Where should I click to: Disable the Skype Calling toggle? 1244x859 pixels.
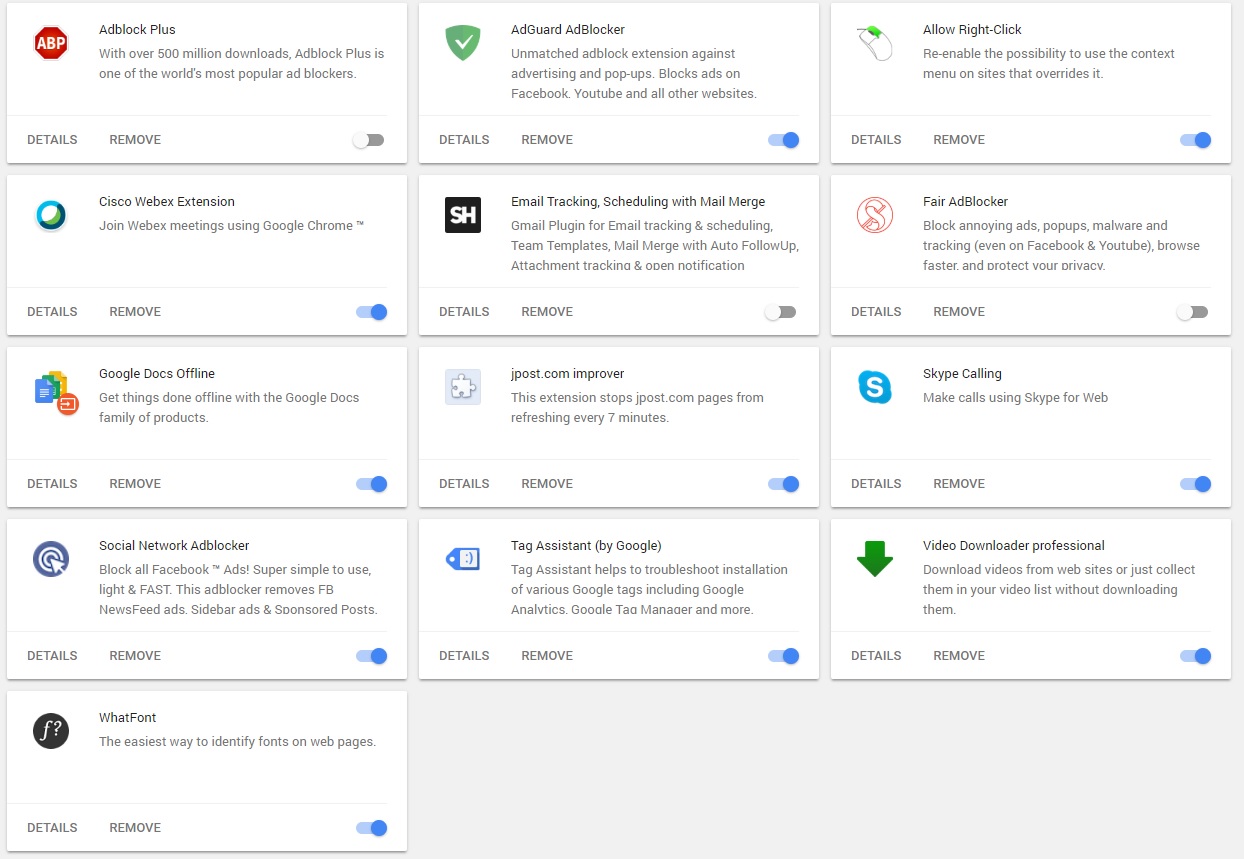1195,484
